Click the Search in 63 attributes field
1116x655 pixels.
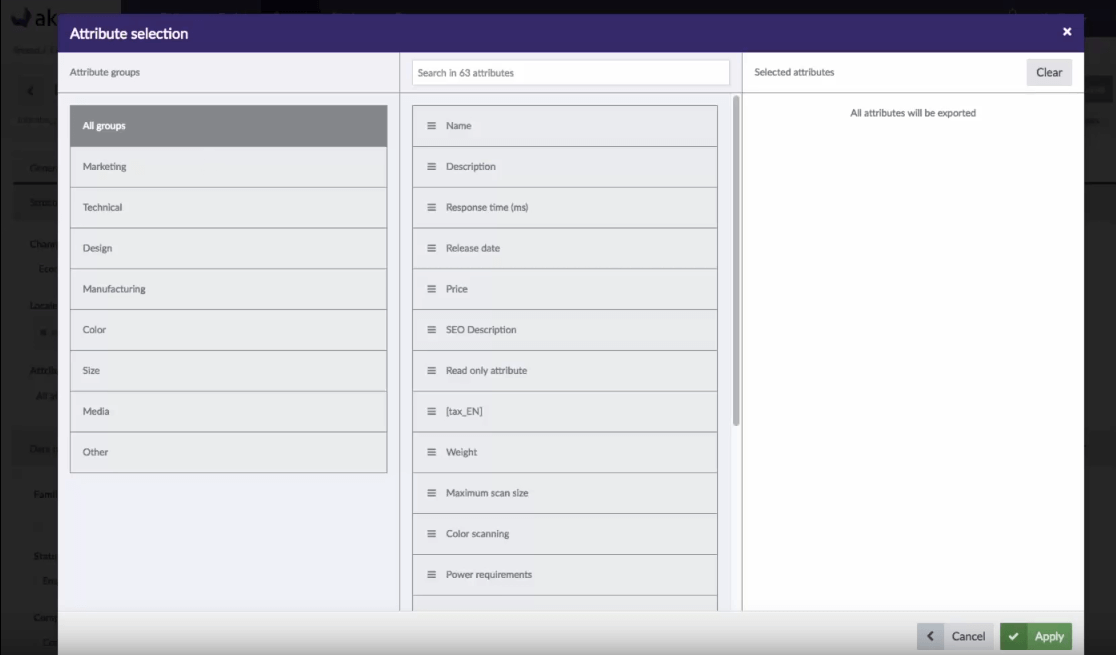571,73
